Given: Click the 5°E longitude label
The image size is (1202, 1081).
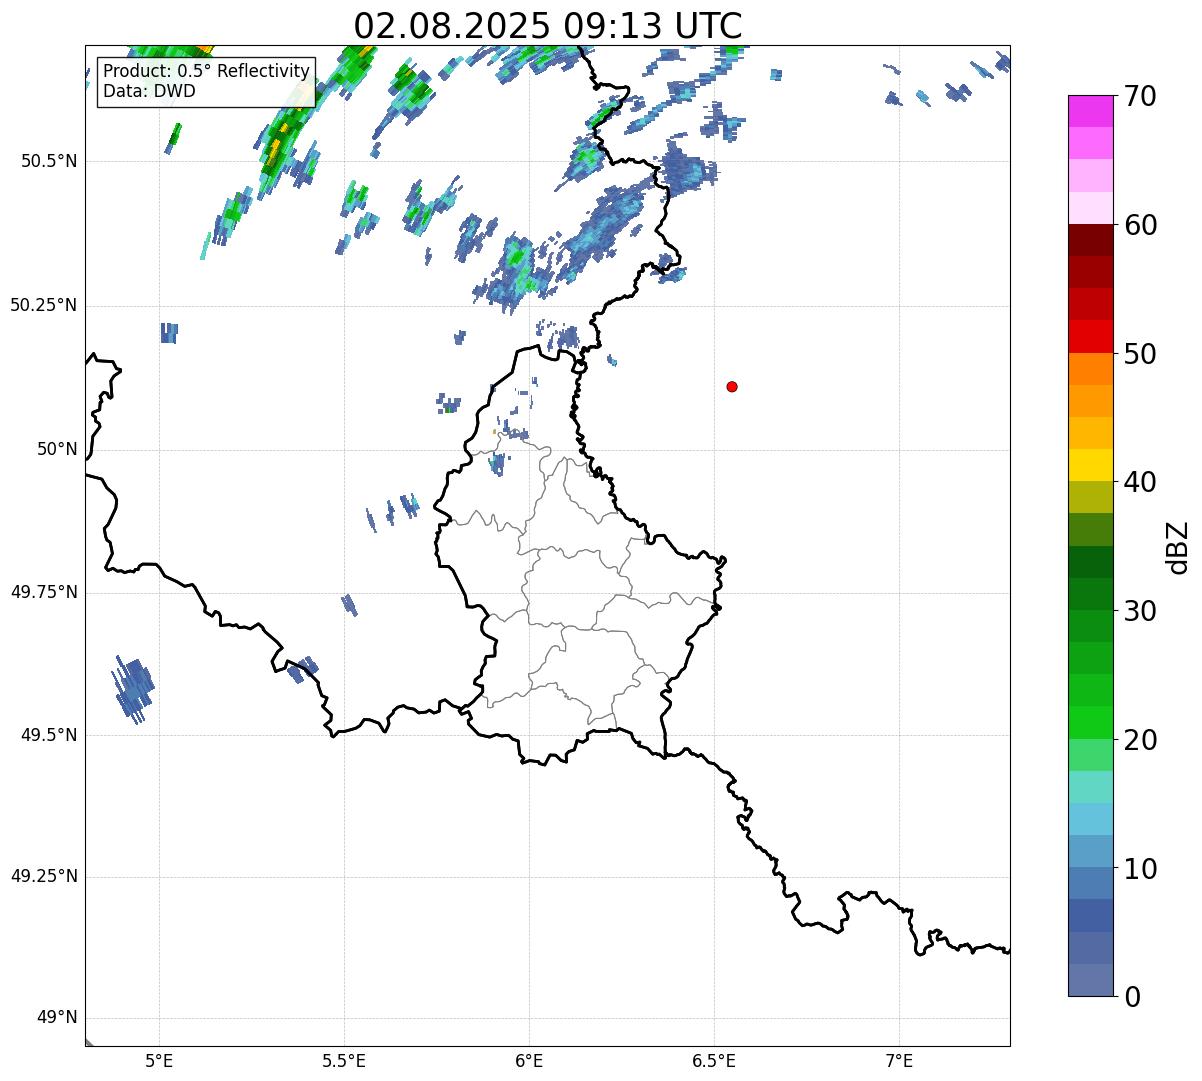Looking at the screenshot, I should [x=159, y=1060].
